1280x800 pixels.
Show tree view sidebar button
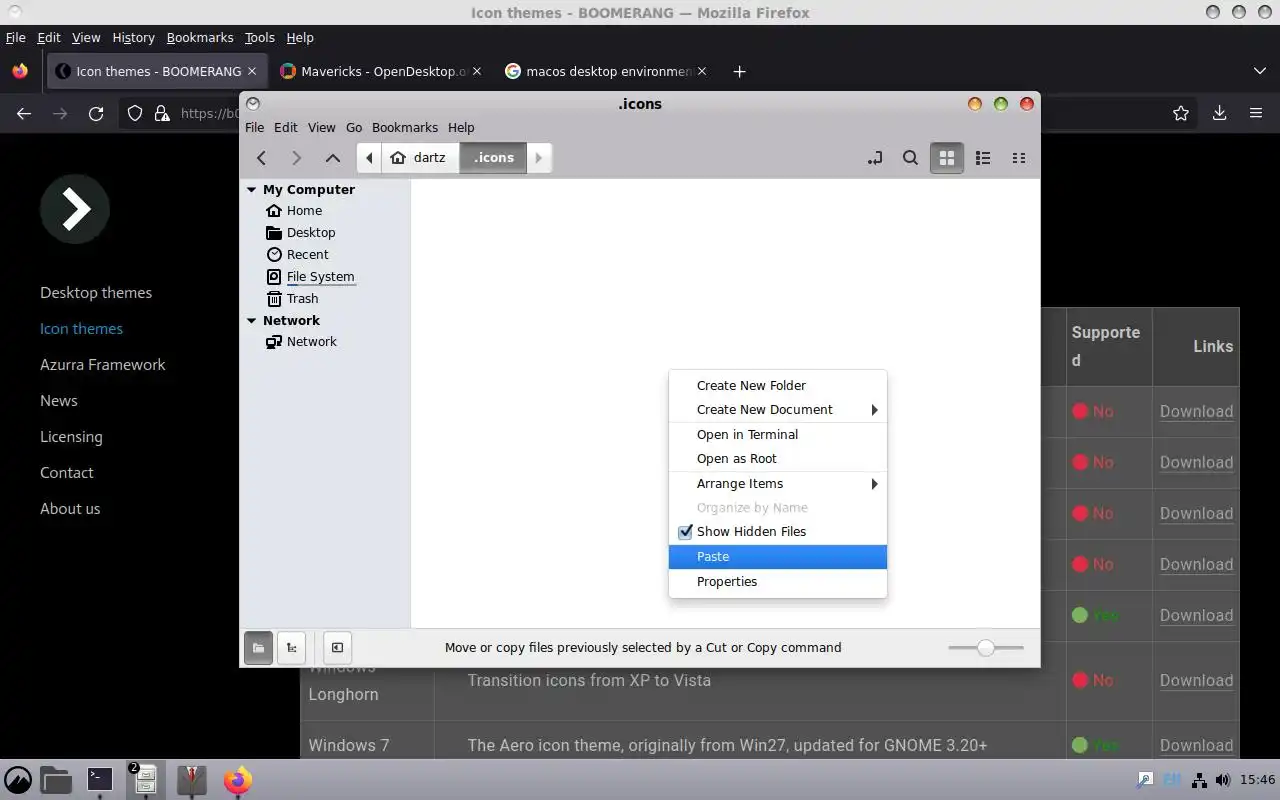(x=291, y=648)
